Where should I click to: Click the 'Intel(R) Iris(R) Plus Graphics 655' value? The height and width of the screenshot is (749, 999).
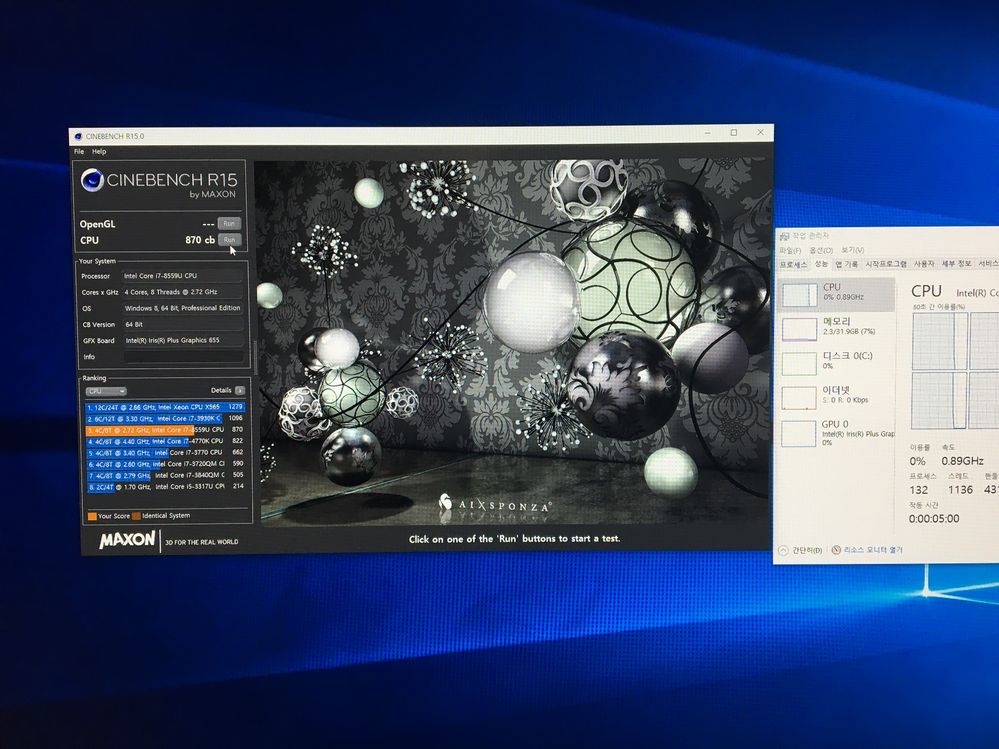tap(183, 340)
